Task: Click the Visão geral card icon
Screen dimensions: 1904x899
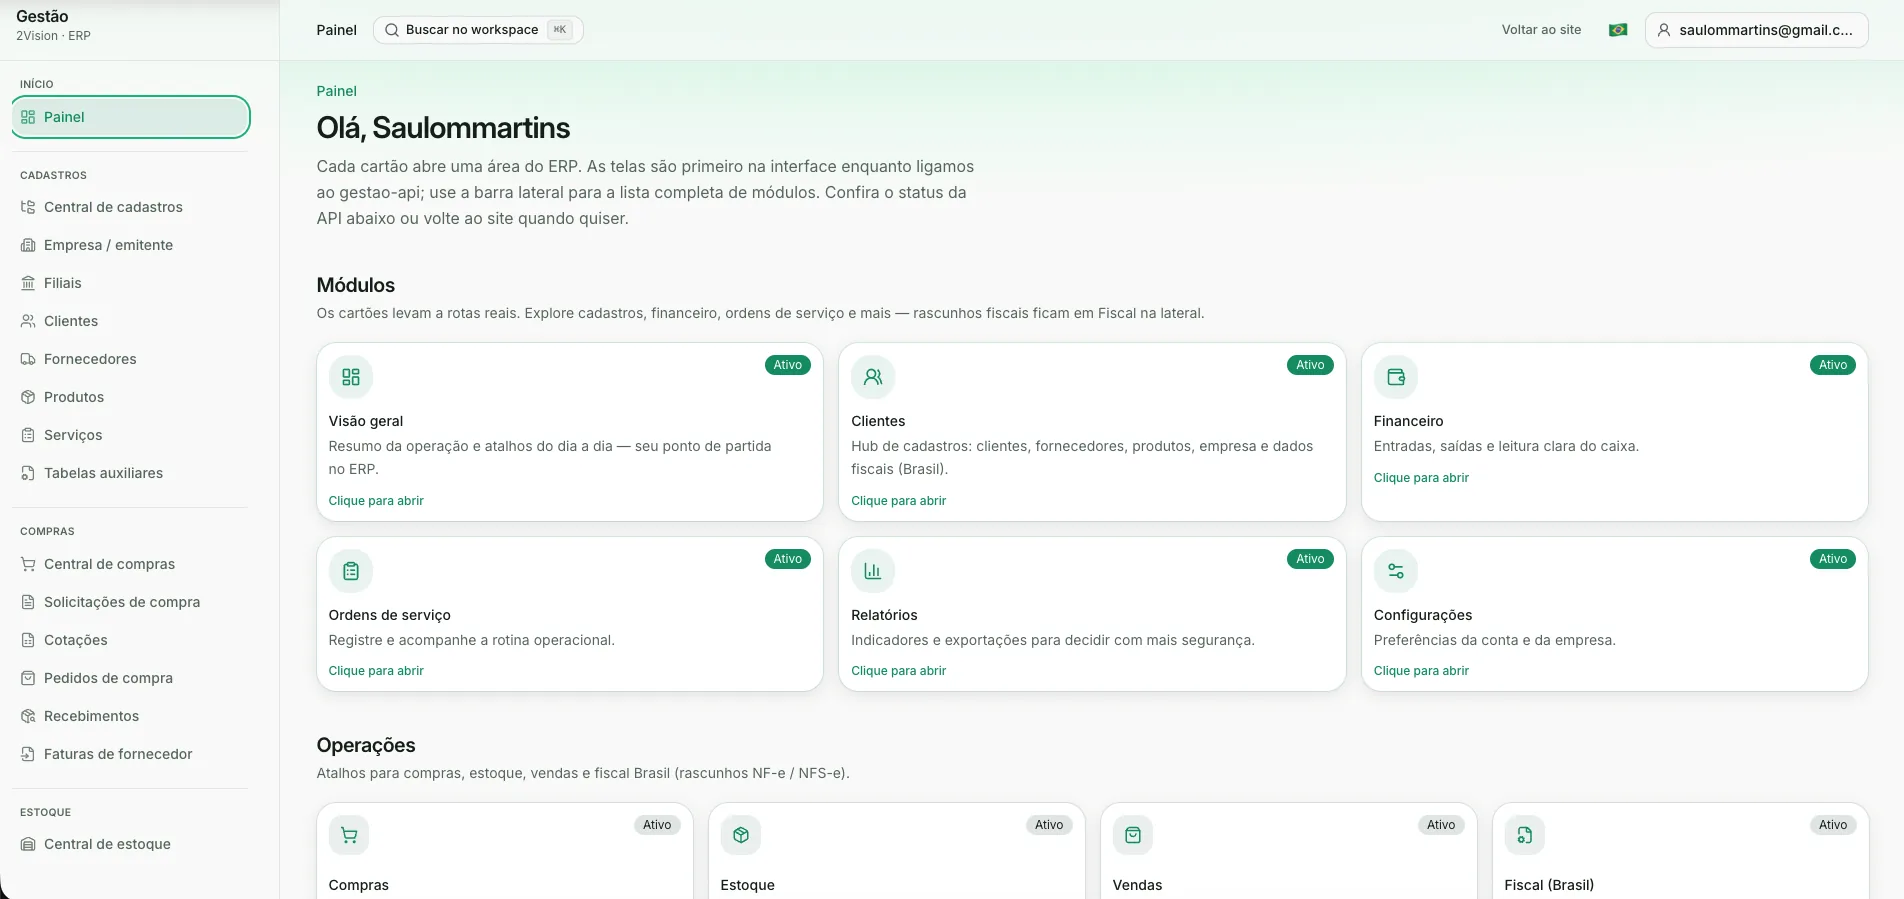Action: coord(351,377)
